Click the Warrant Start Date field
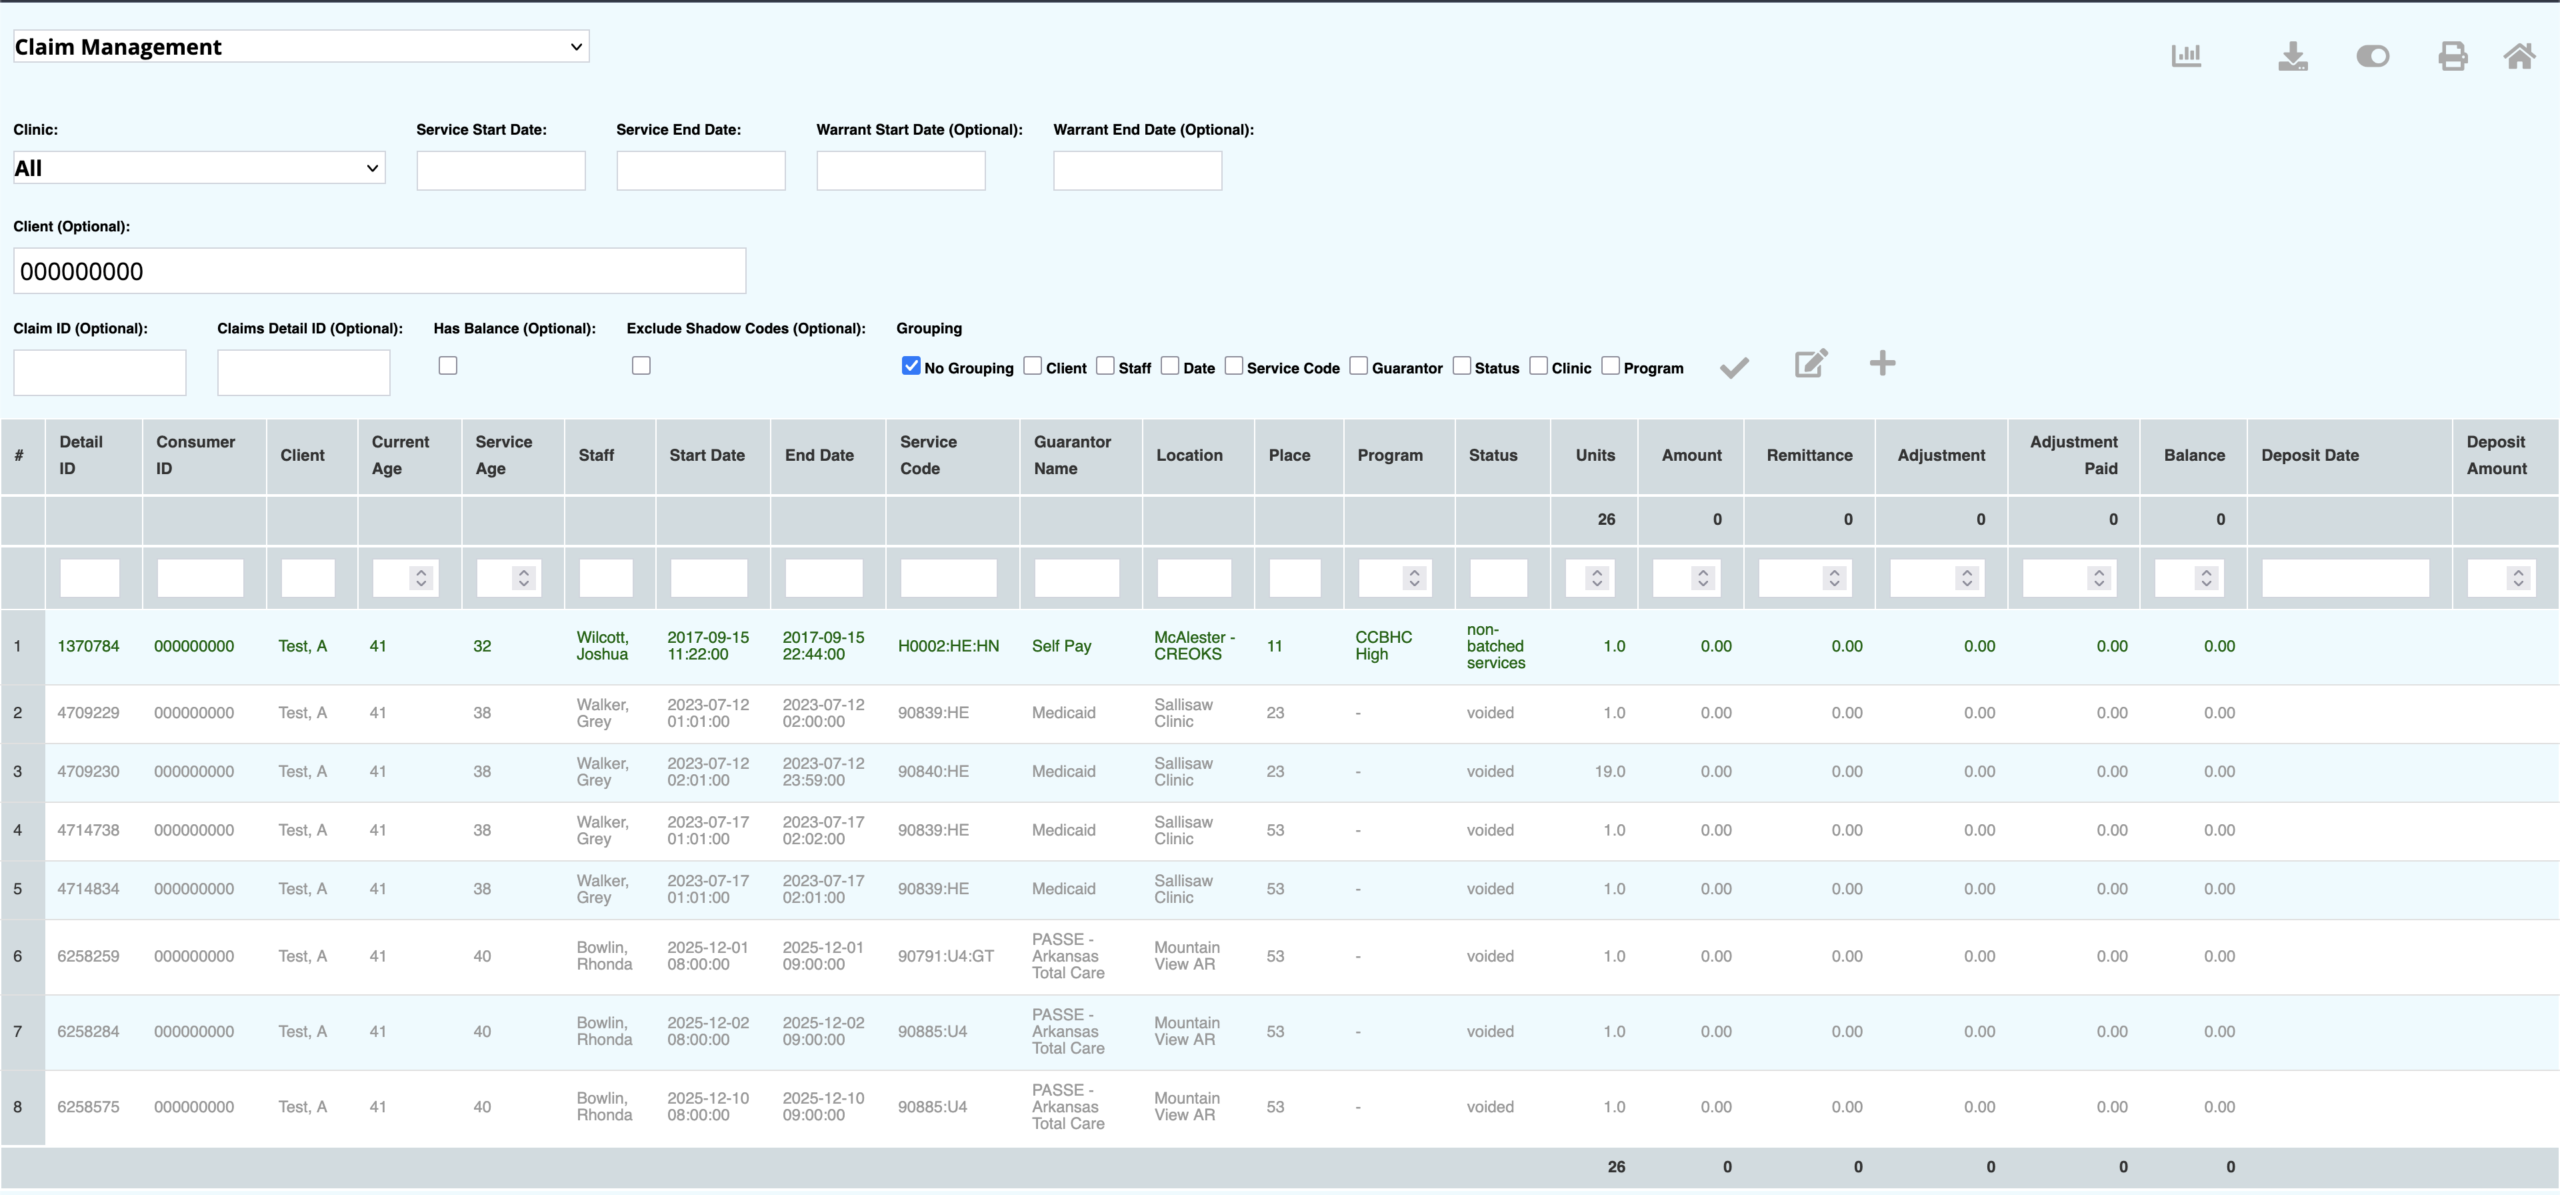Viewport: 2560px width, 1195px height. coord(901,171)
